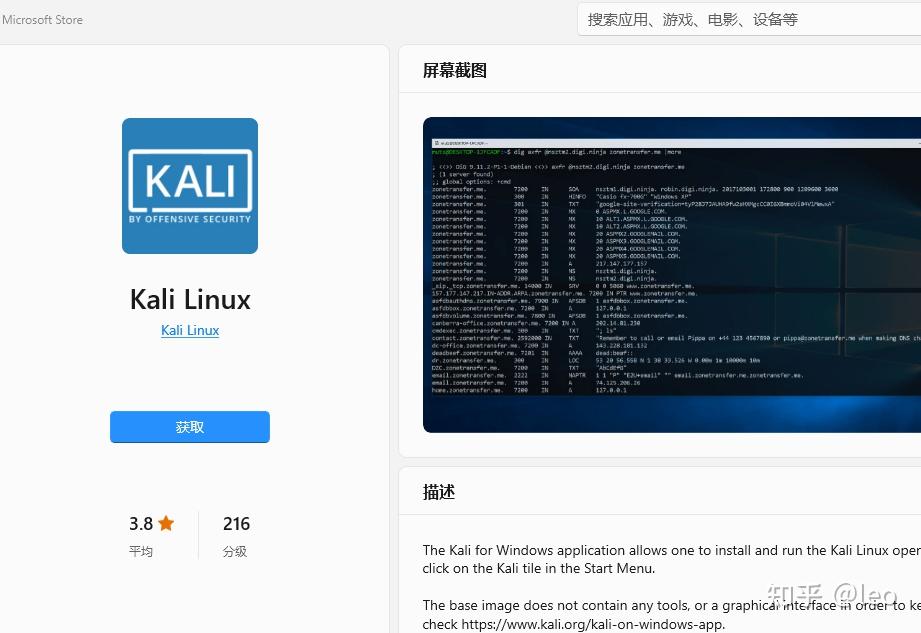Open the Kali Linux publisher link
Viewport: 921px width, 633px height.
click(x=190, y=331)
